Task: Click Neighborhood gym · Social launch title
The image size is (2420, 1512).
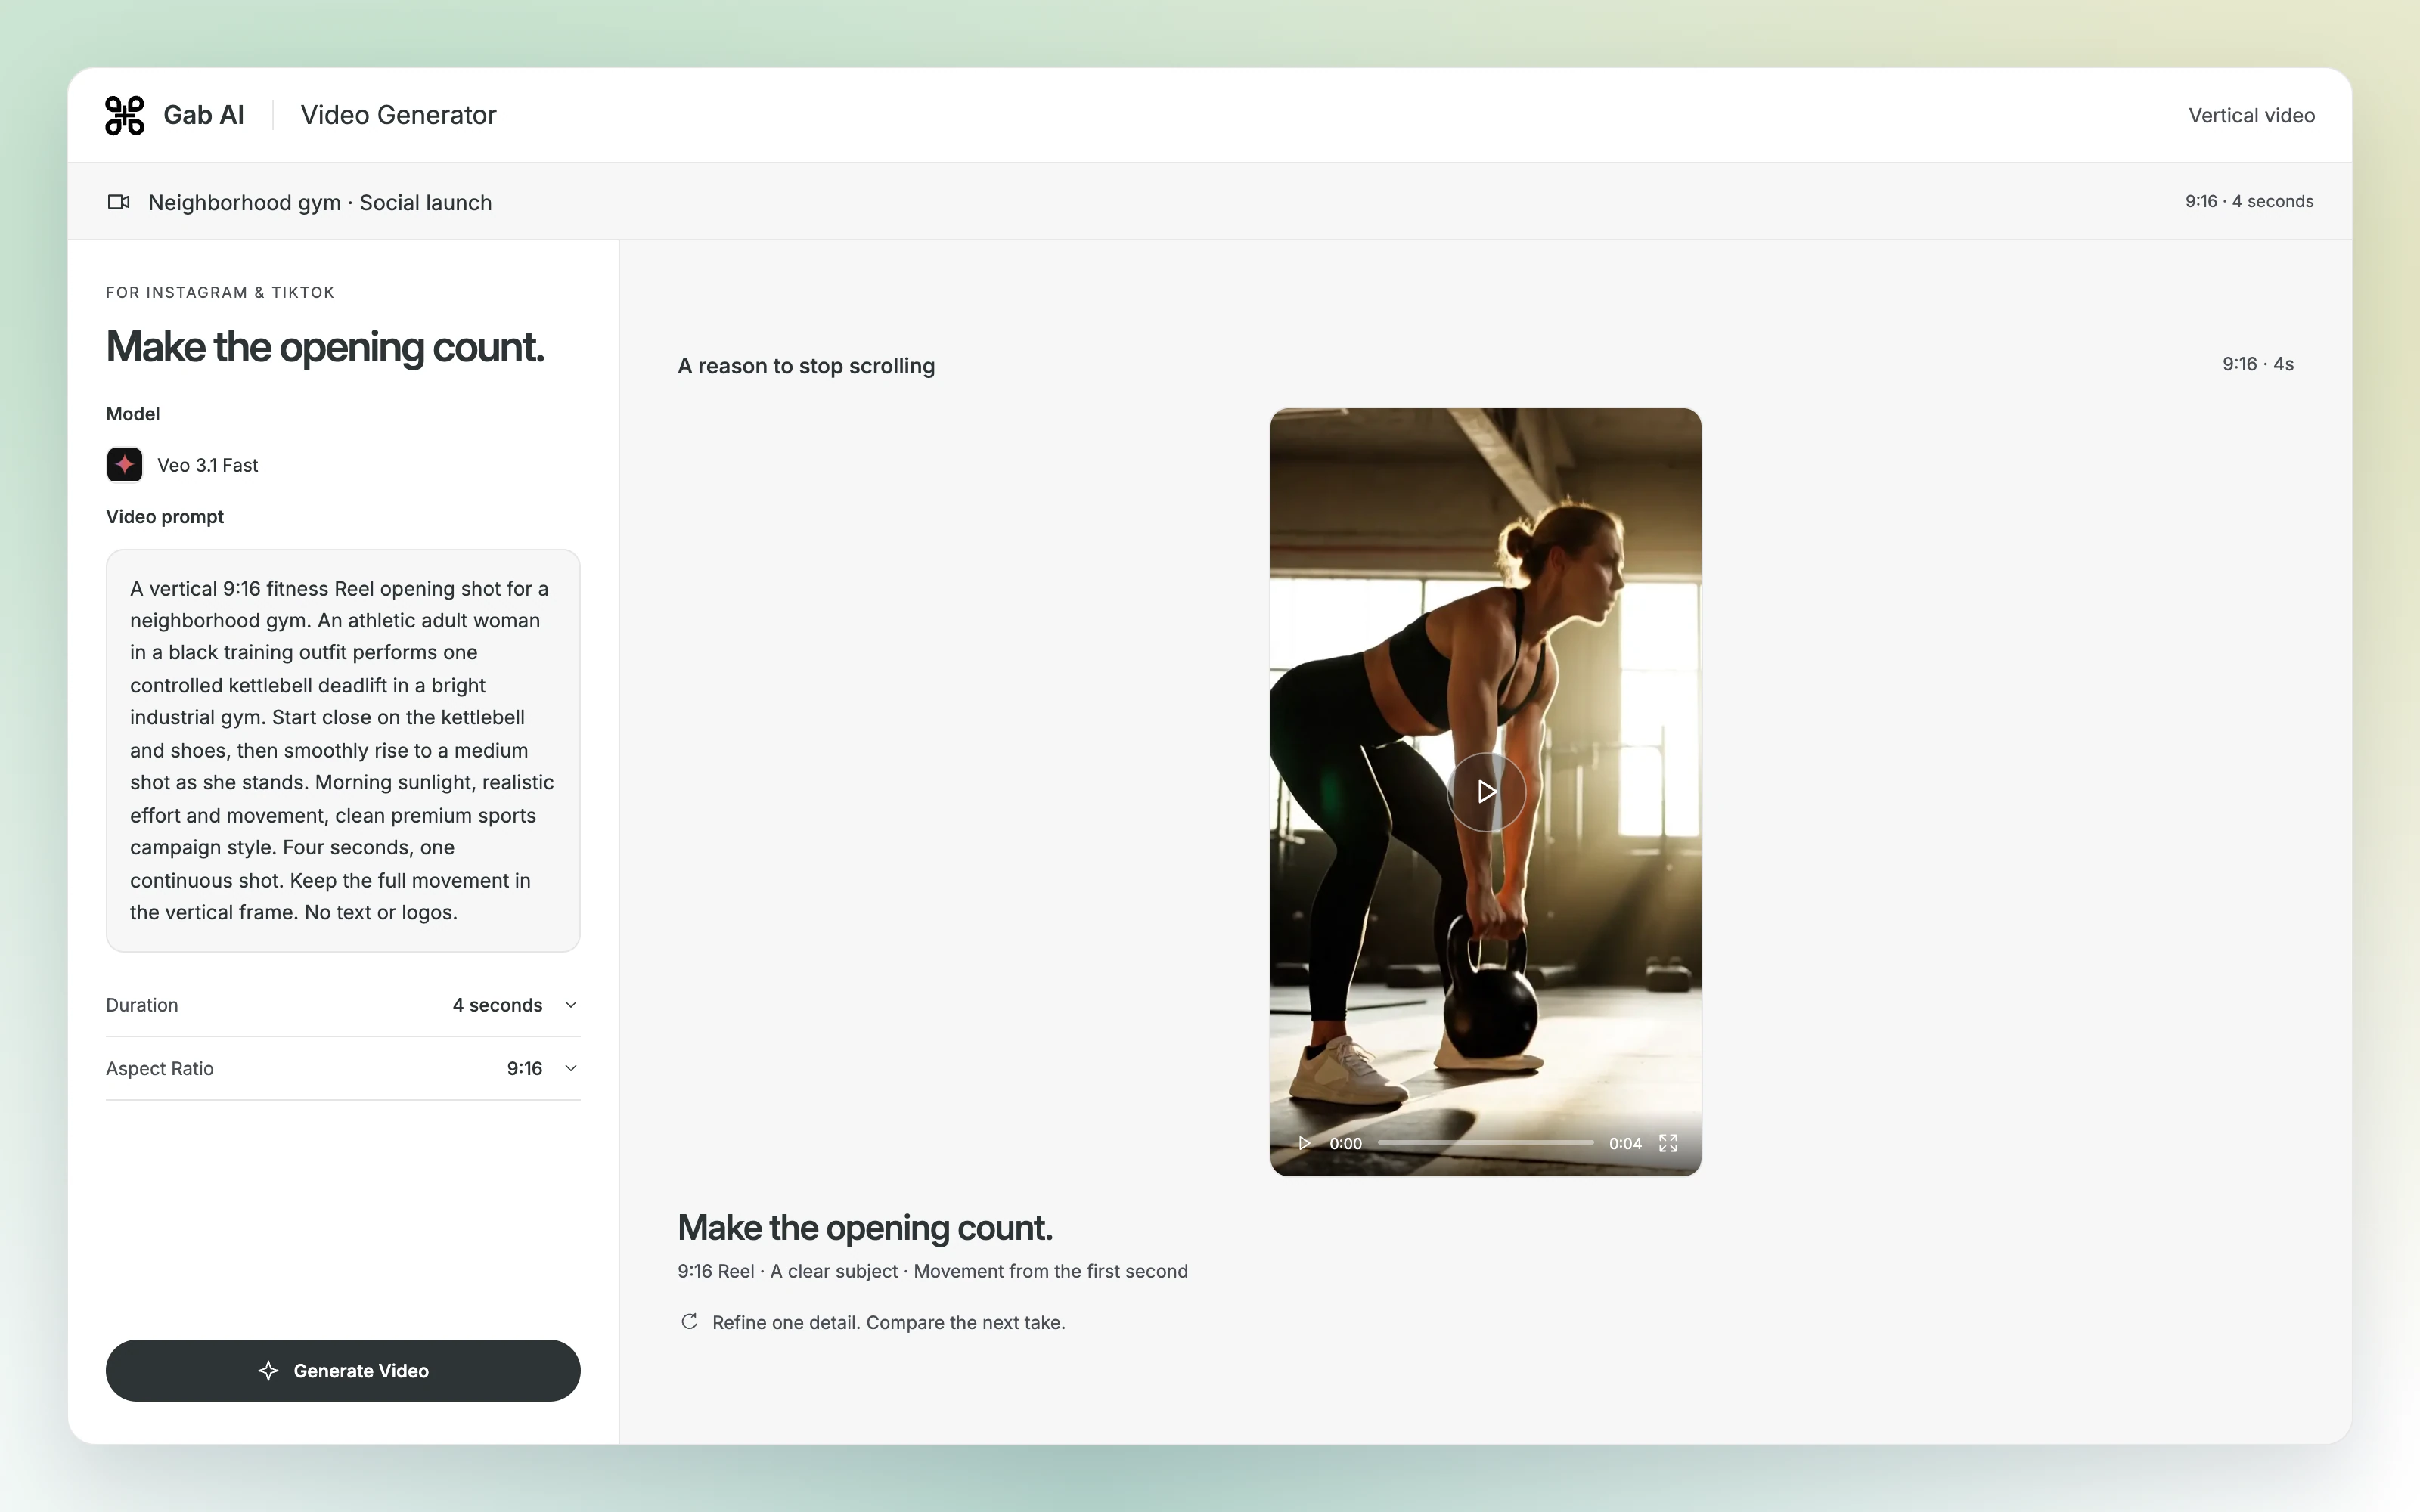Action: [x=320, y=202]
